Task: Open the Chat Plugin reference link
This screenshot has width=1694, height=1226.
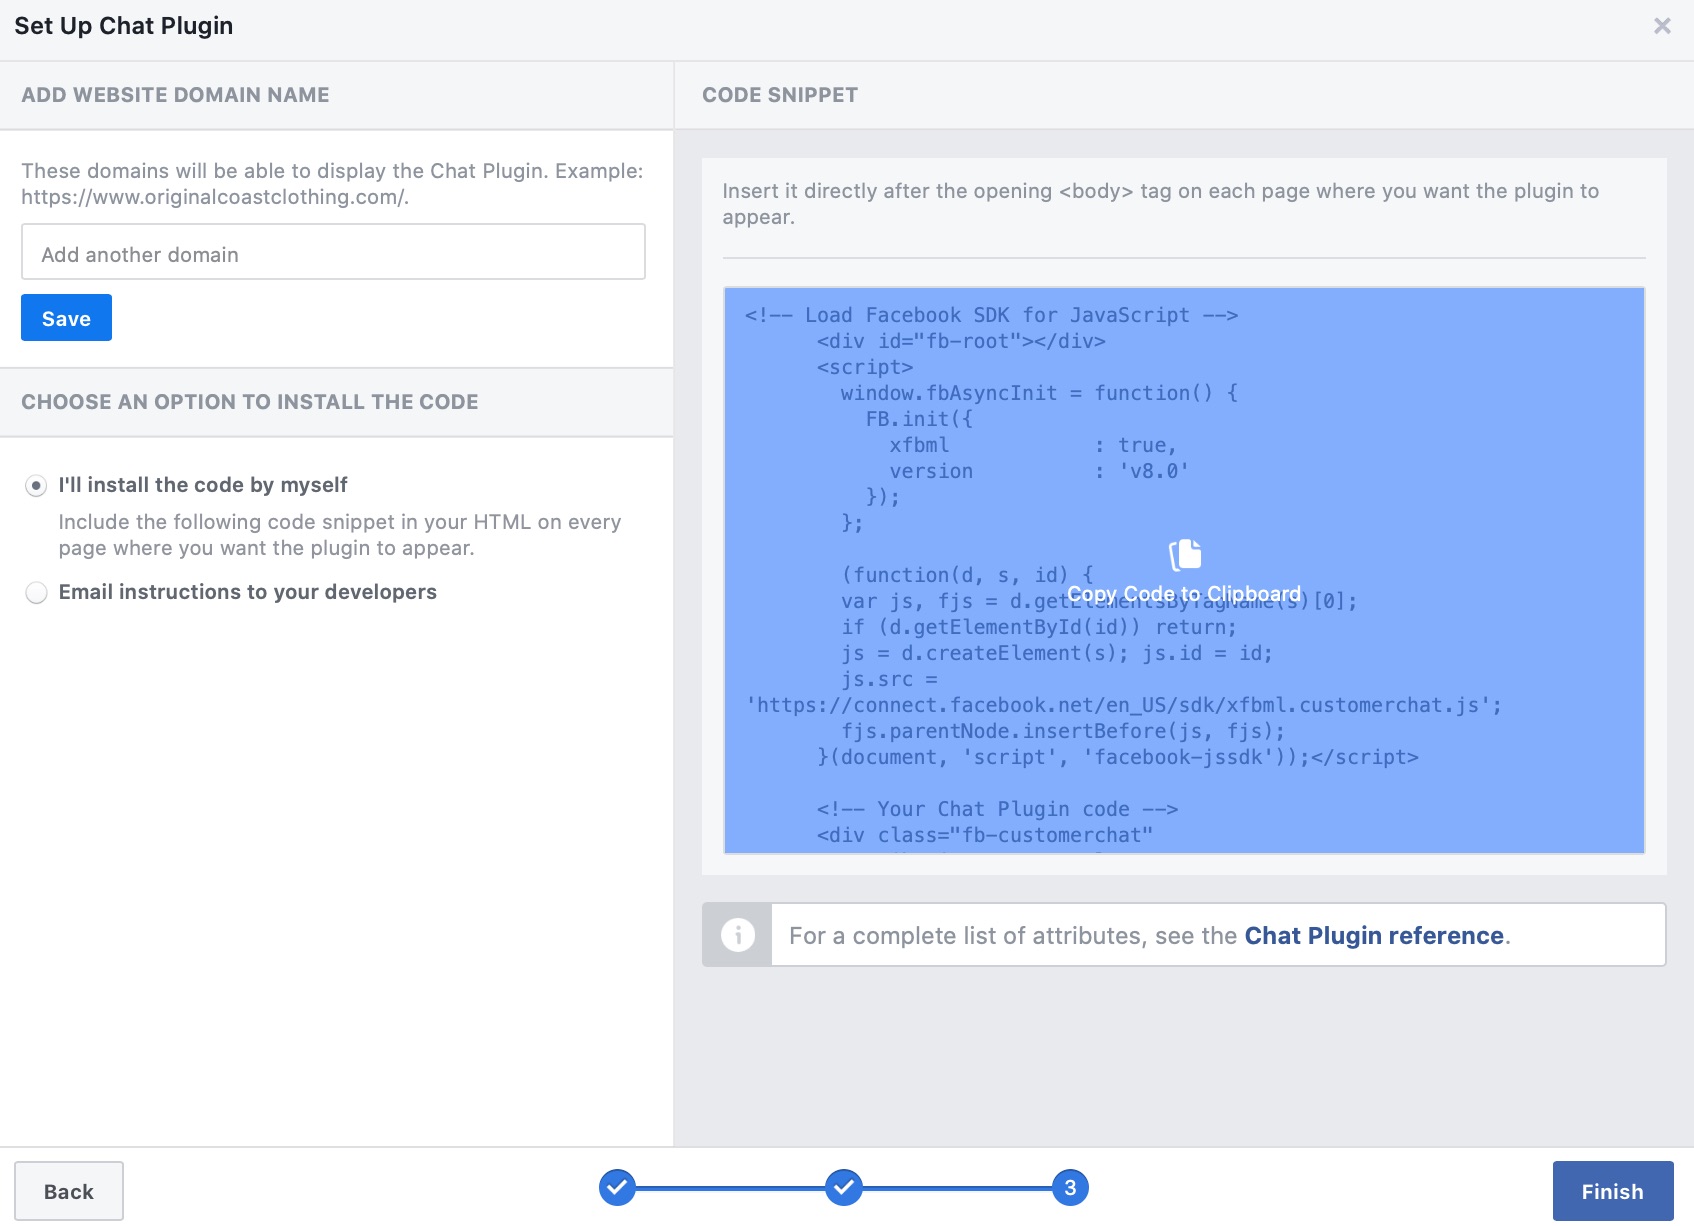Action: pos(1374,936)
